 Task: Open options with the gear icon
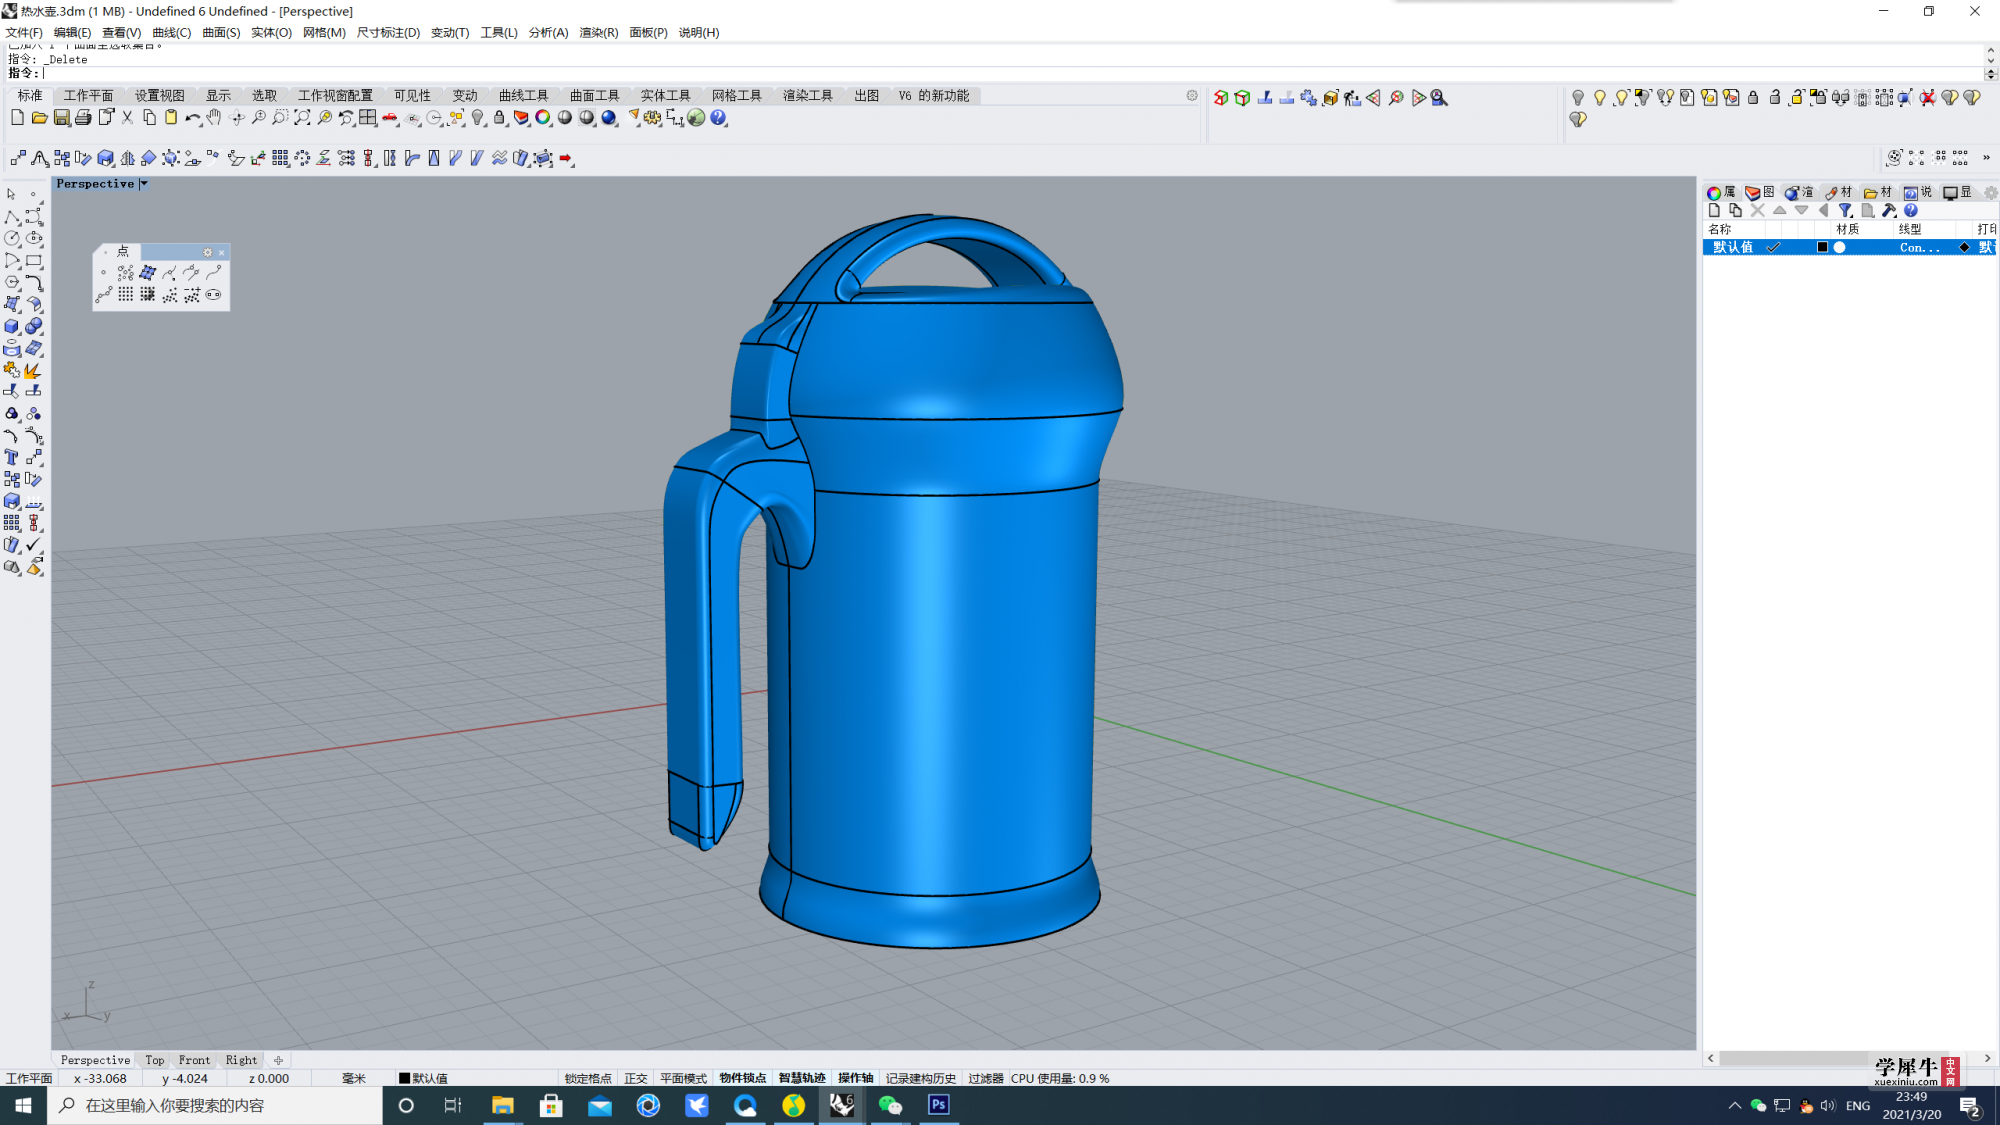pos(653,118)
